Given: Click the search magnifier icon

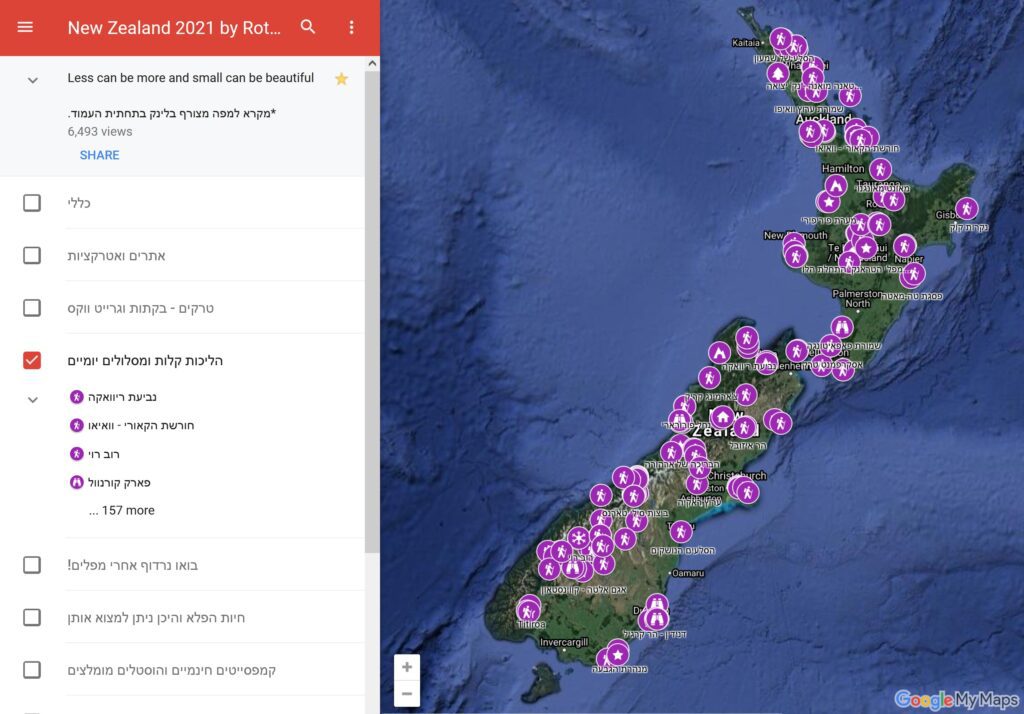Looking at the screenshot, I should pyautogui.click(x=308, y=27).
